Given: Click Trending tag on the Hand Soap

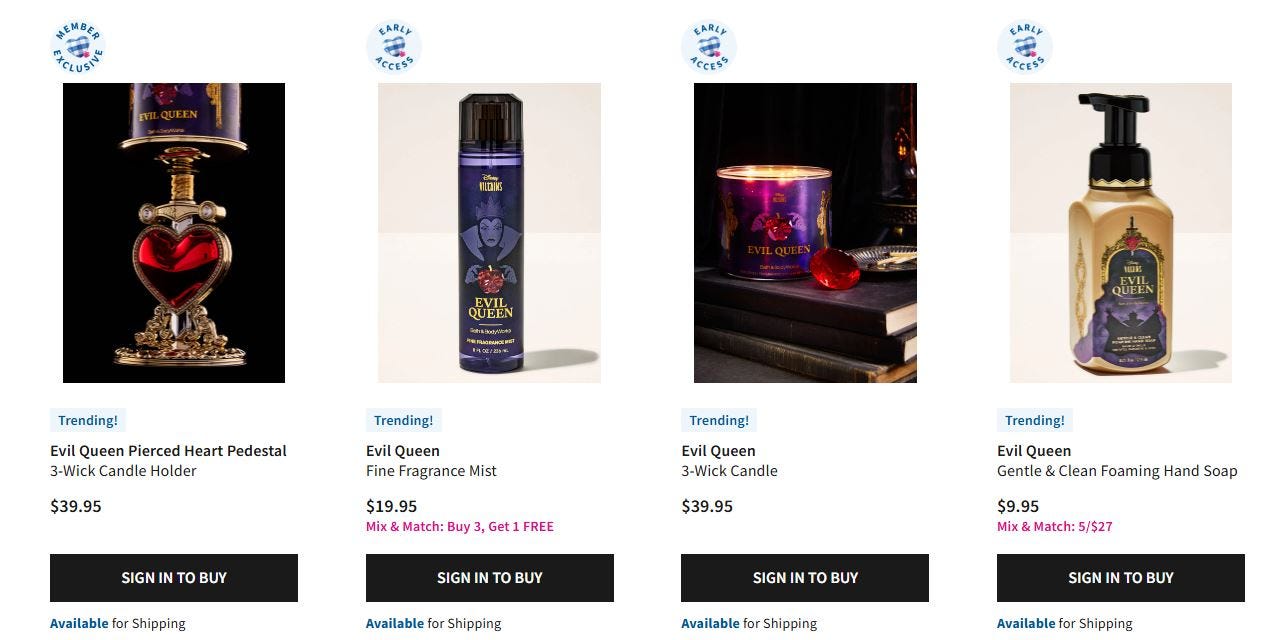Looking at the screenshot, I should tap(1035, 421).
